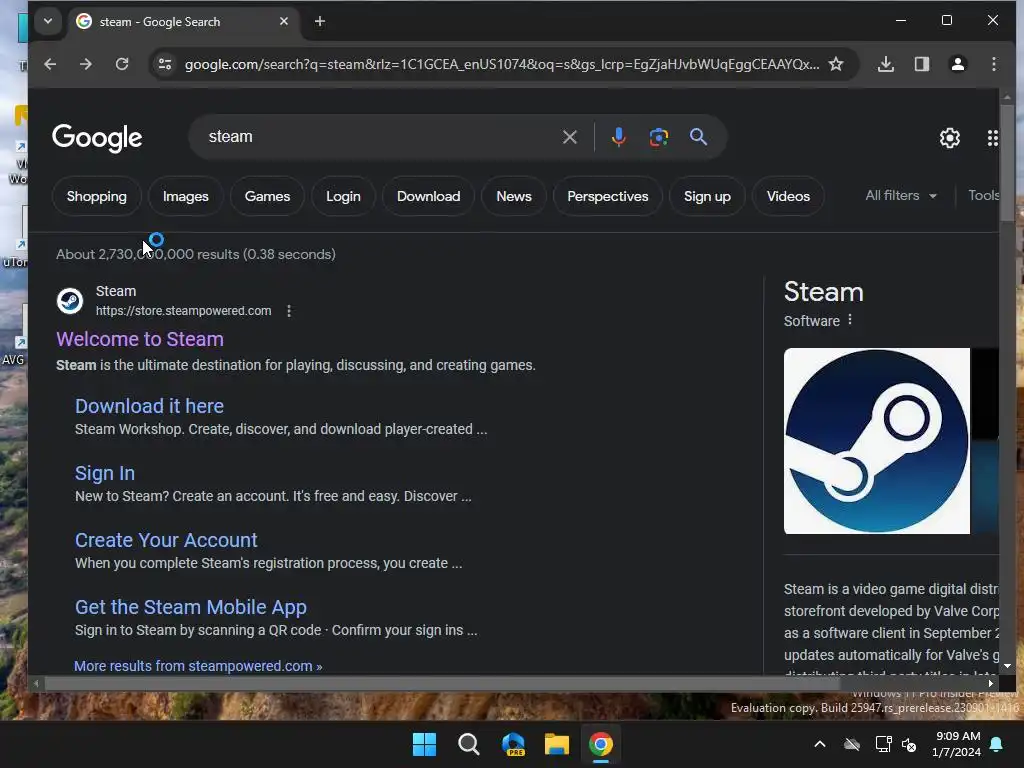The width and height of the screenshot is (1024, 768).
Task: Filter results by Images
Action: coord(185,197)
